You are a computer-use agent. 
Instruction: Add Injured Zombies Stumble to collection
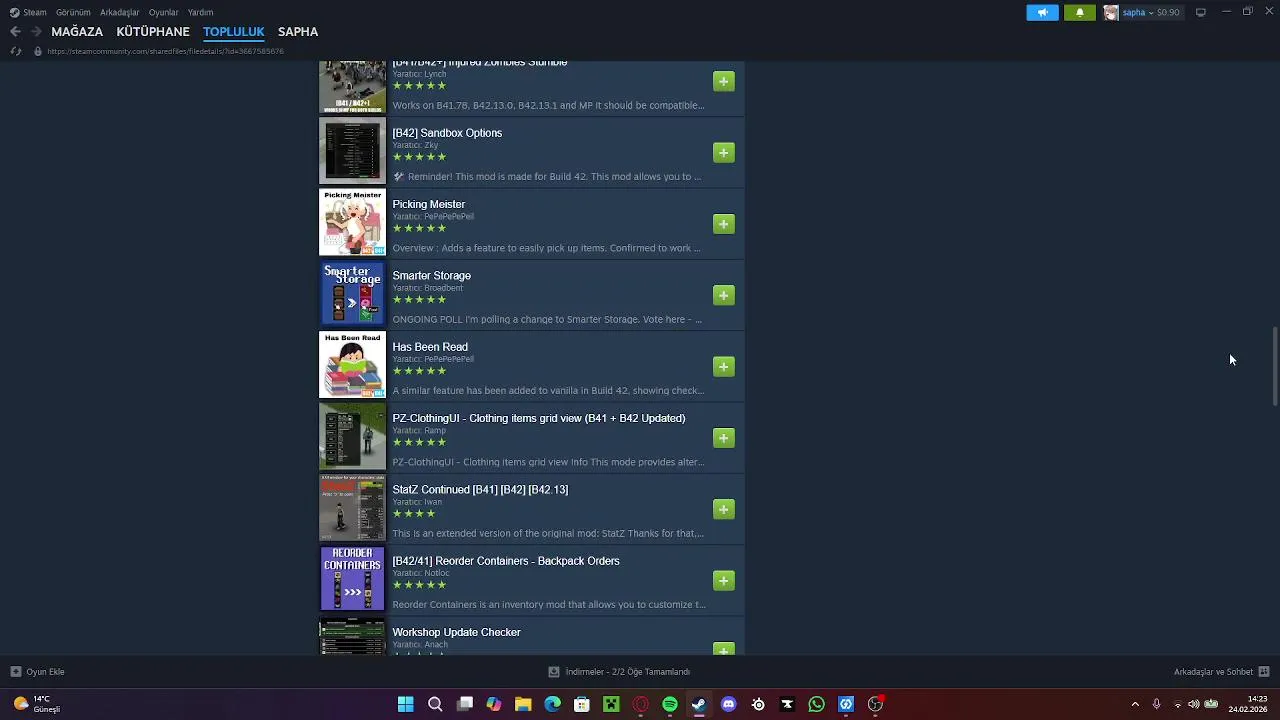724,81
